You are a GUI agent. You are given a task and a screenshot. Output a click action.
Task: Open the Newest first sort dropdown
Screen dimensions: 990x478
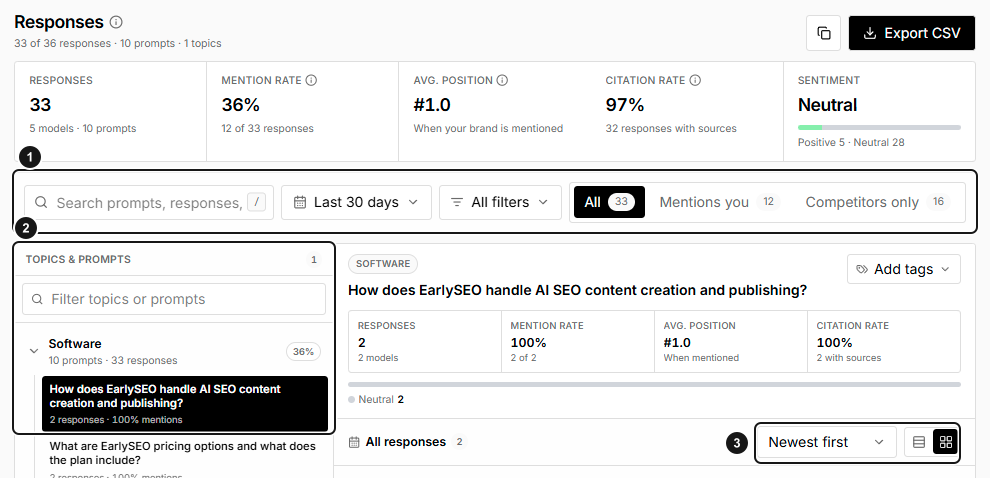coord(826,442)
